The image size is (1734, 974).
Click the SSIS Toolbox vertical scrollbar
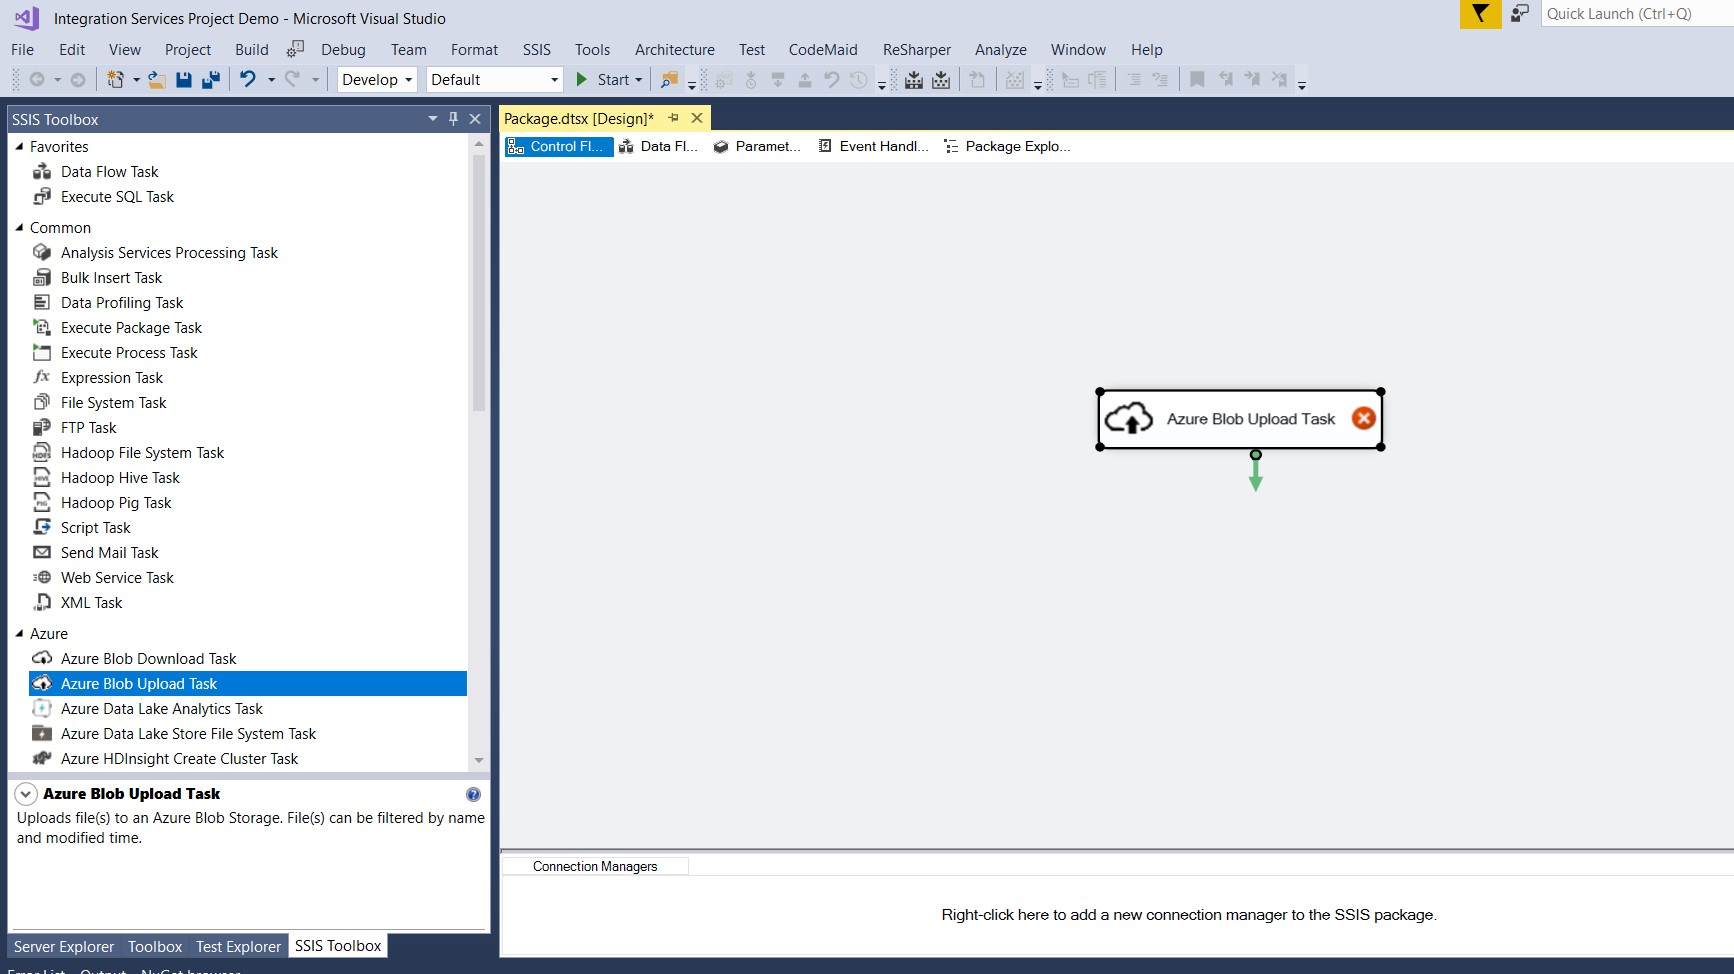479,283
